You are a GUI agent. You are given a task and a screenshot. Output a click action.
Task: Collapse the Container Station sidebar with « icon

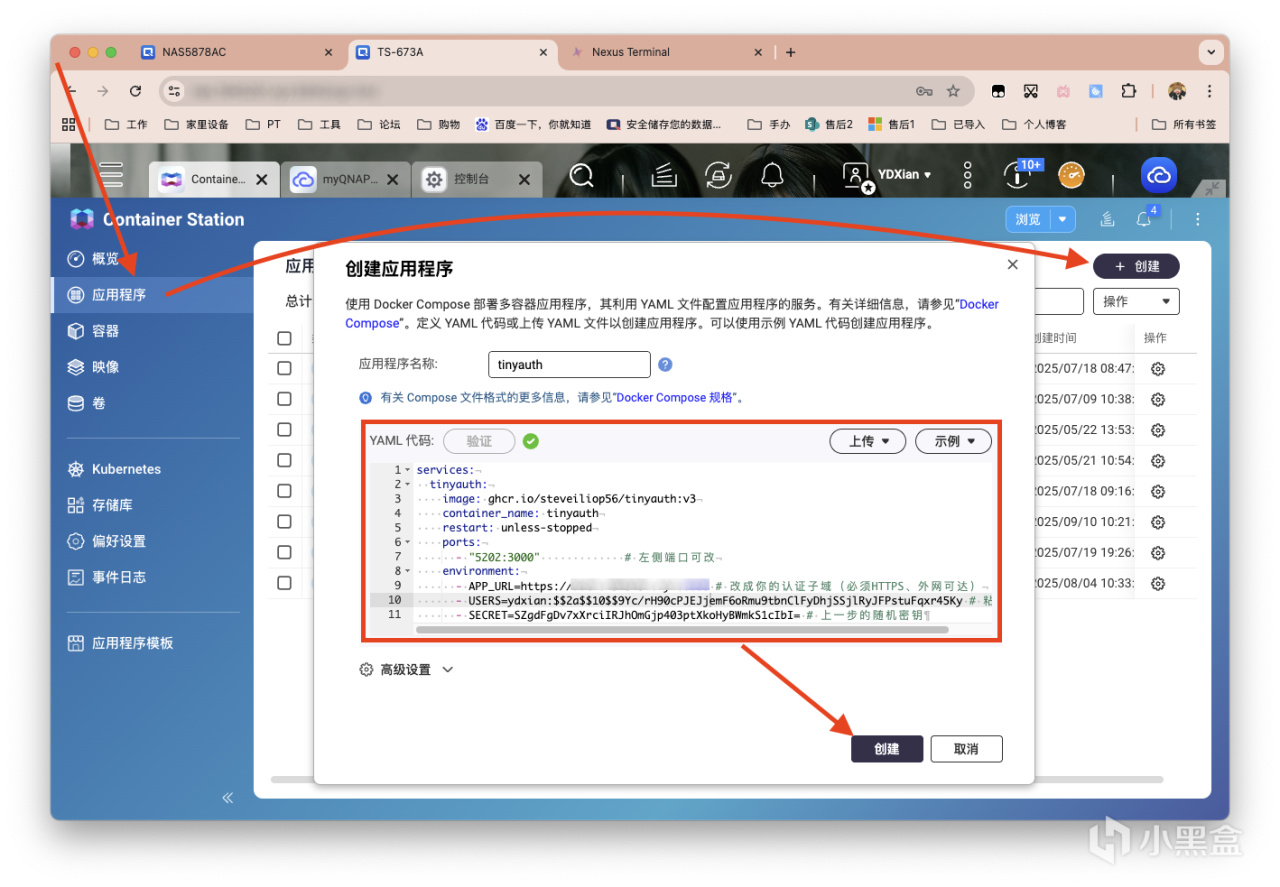click(227, 797)
